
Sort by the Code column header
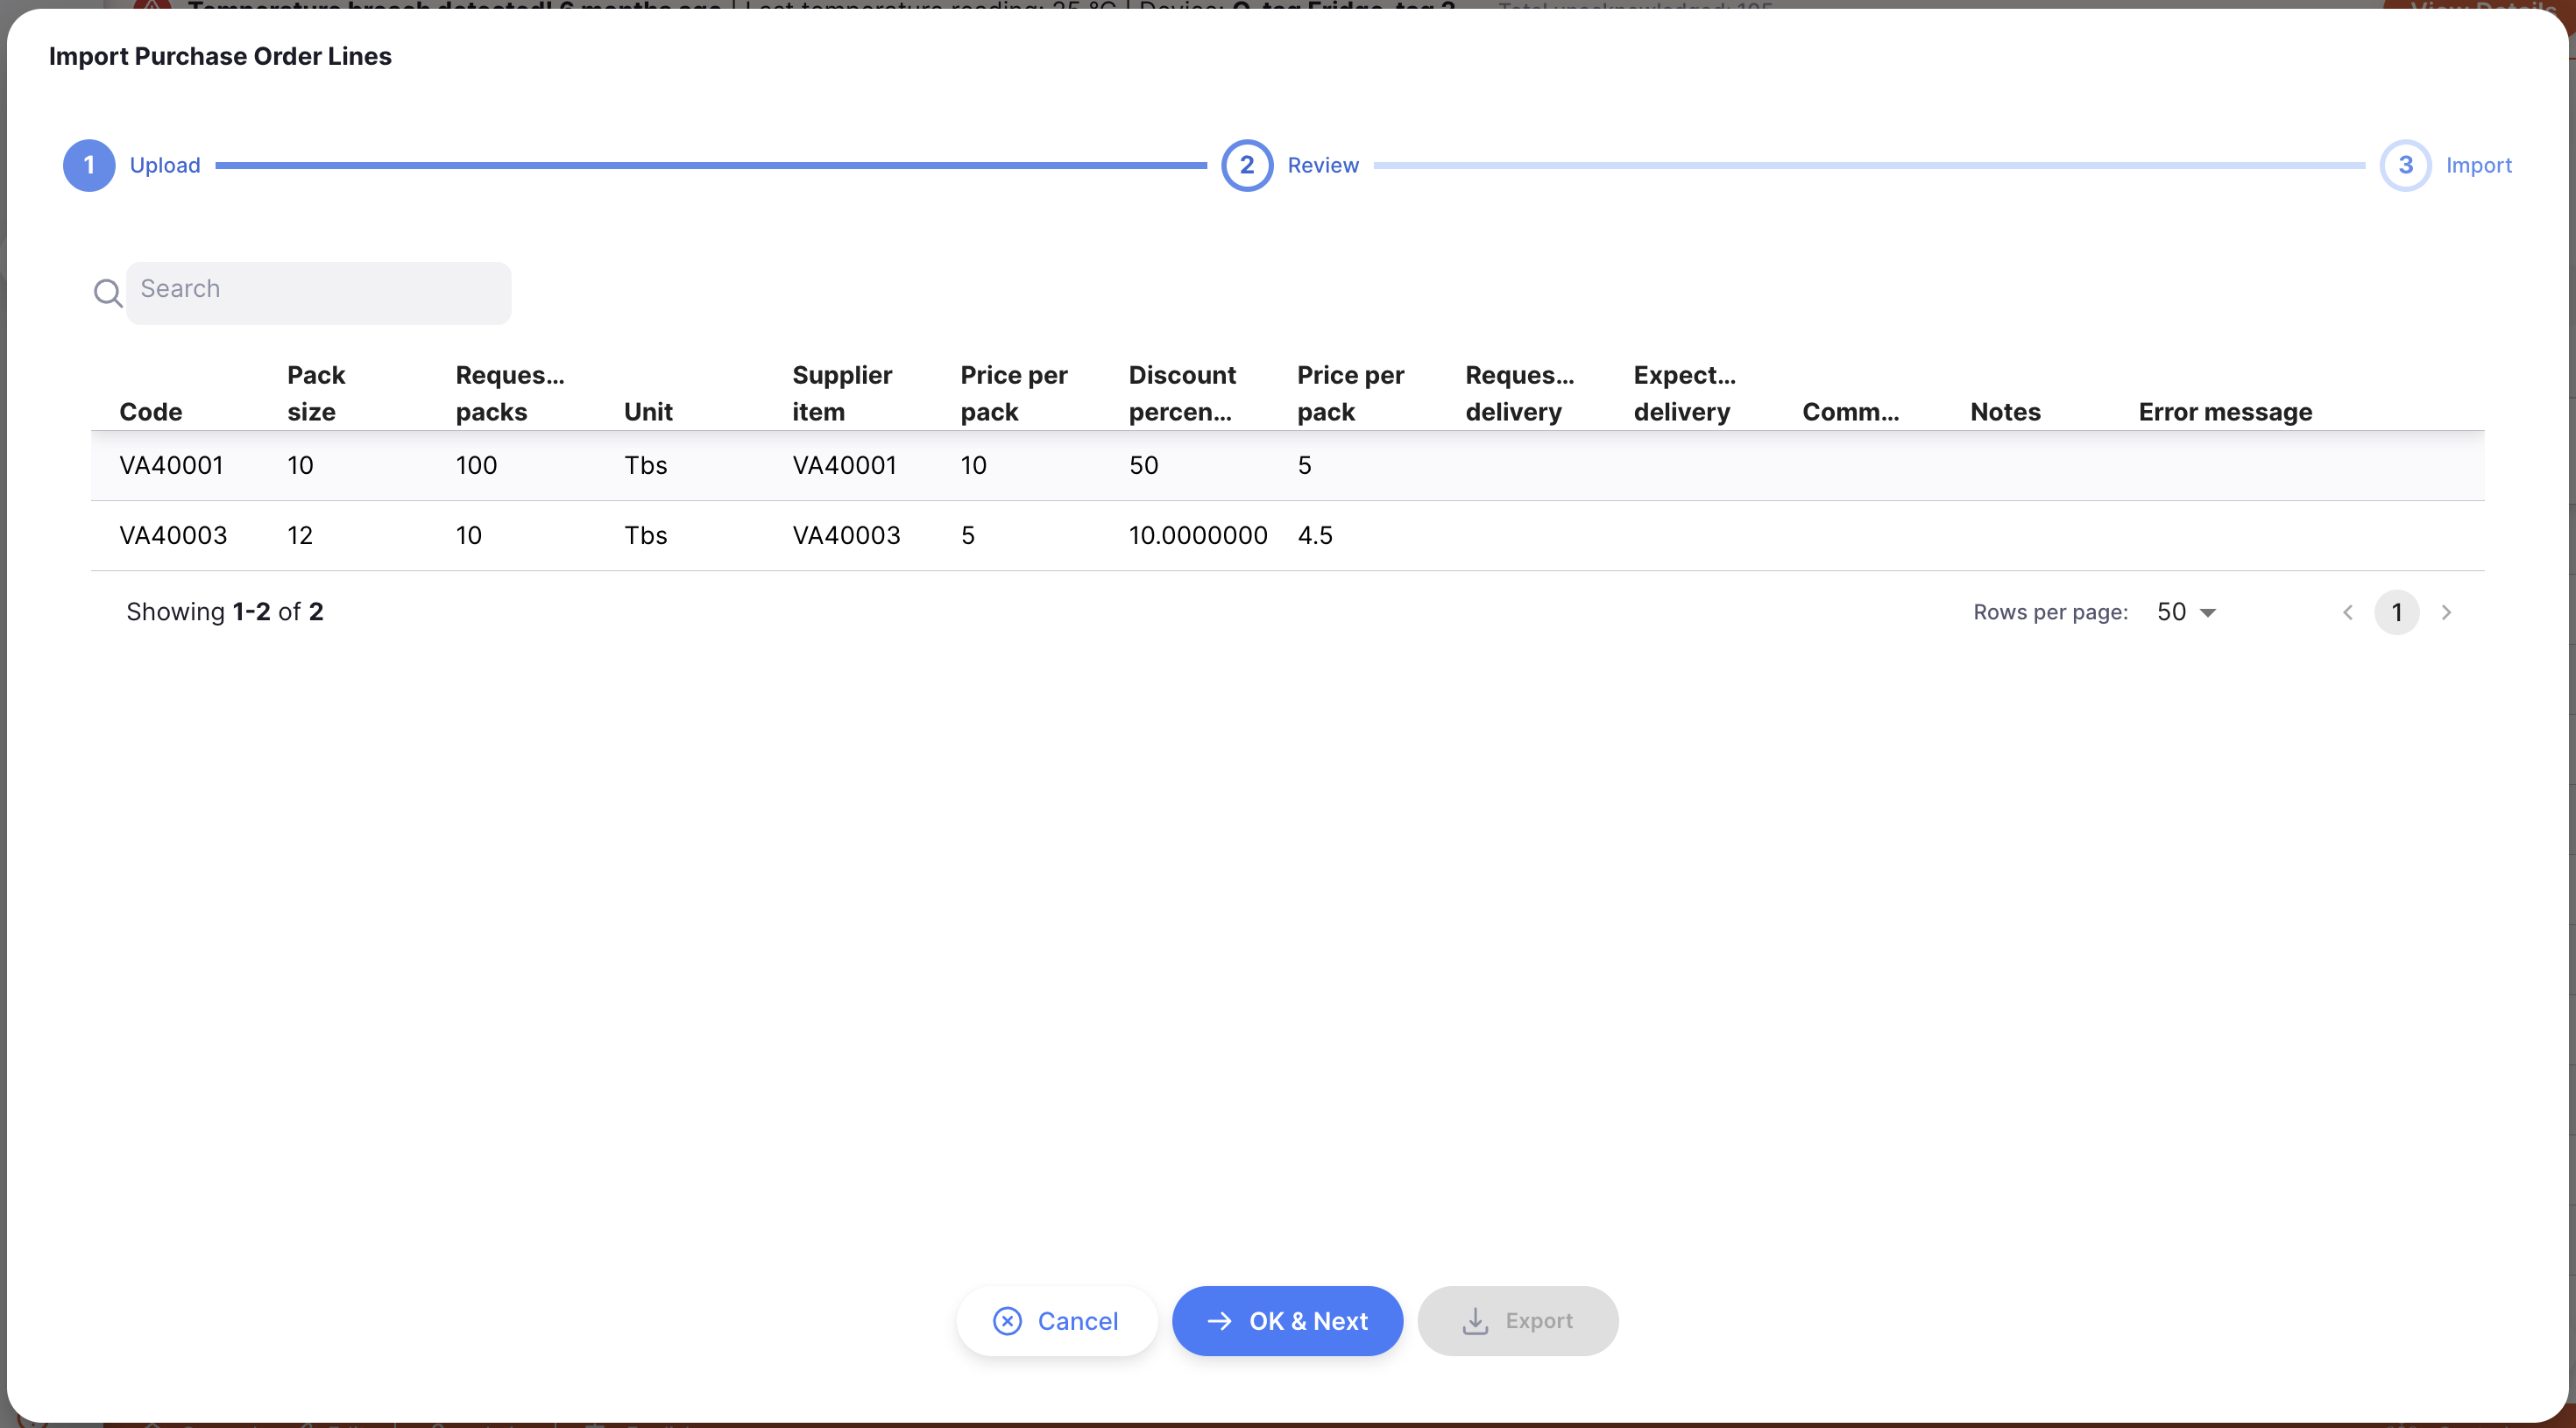[x=151, y=412]
